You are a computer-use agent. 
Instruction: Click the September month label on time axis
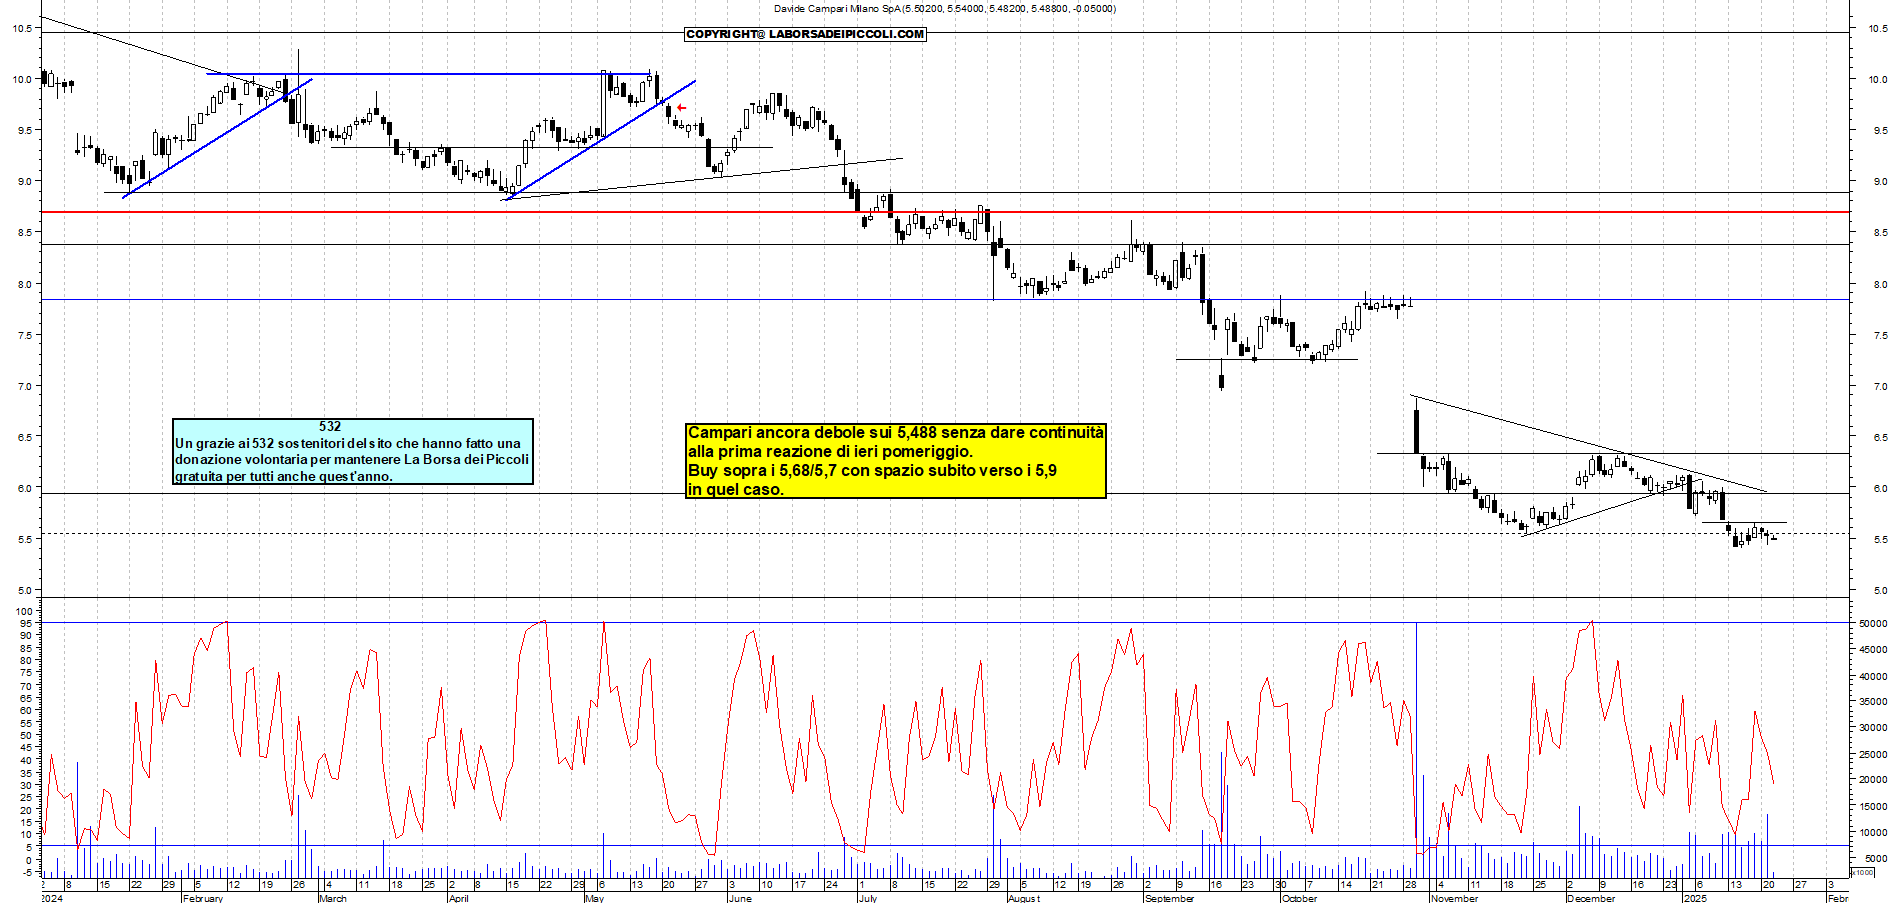[1169, 898]
